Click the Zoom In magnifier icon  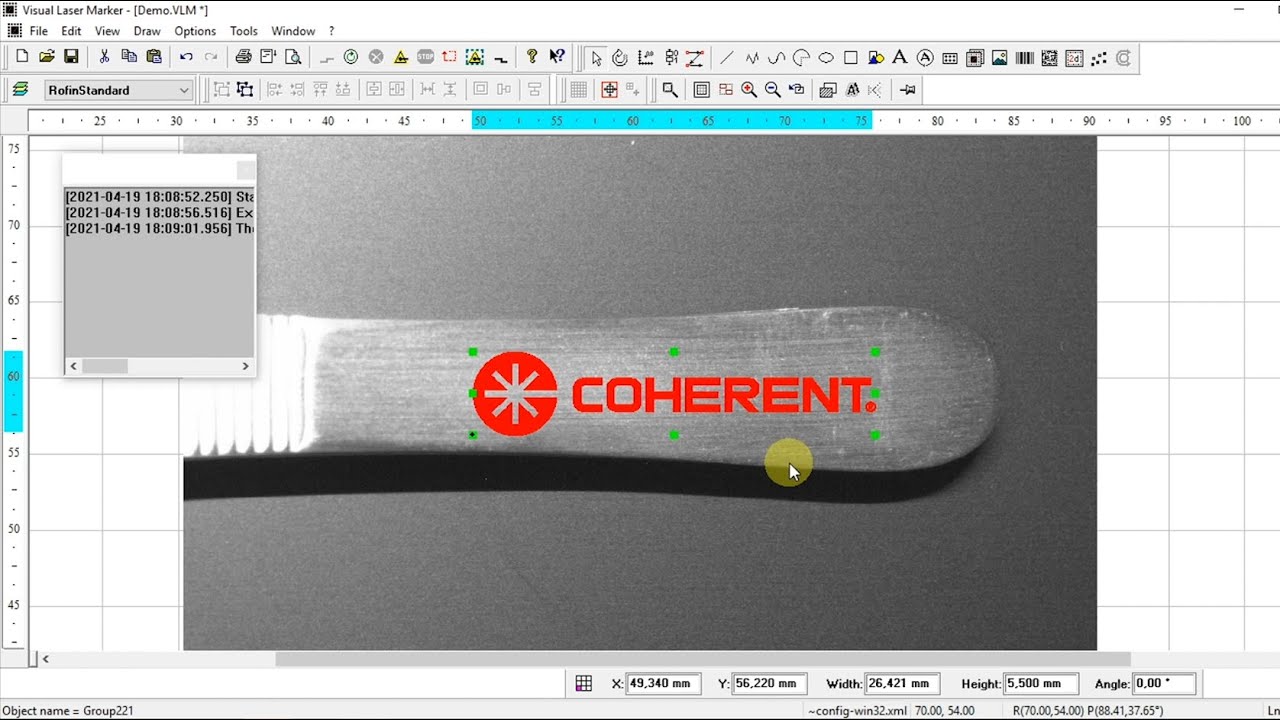[749, 90]
